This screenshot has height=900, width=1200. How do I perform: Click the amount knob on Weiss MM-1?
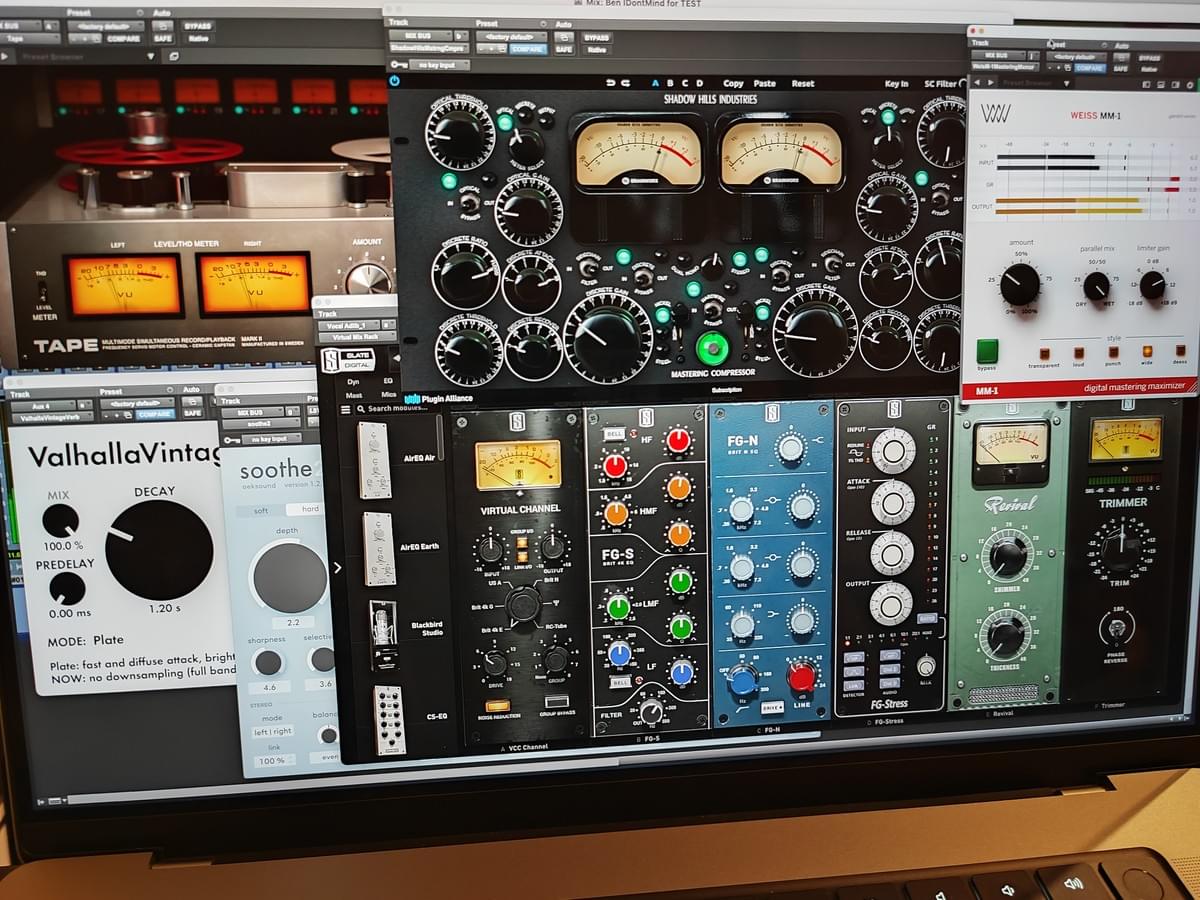click(1020, 284)
